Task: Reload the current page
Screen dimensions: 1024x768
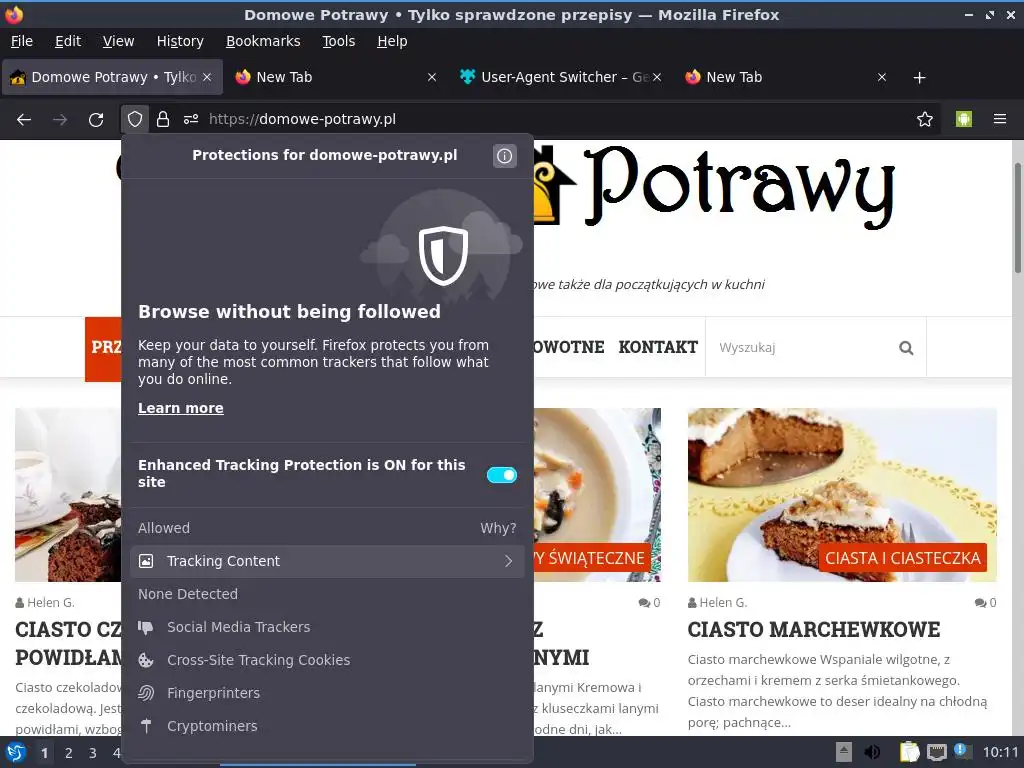Action: (96, 119)
